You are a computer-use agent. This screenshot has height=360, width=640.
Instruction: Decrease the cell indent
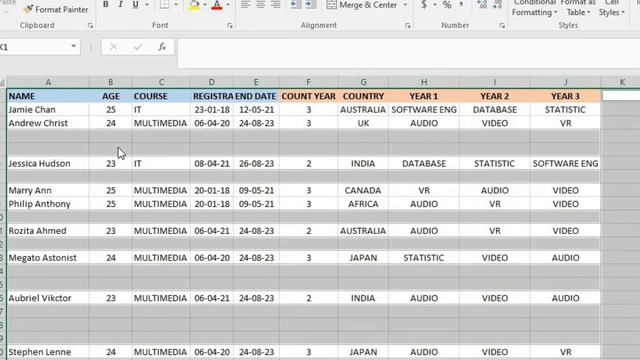click(296, 5)
